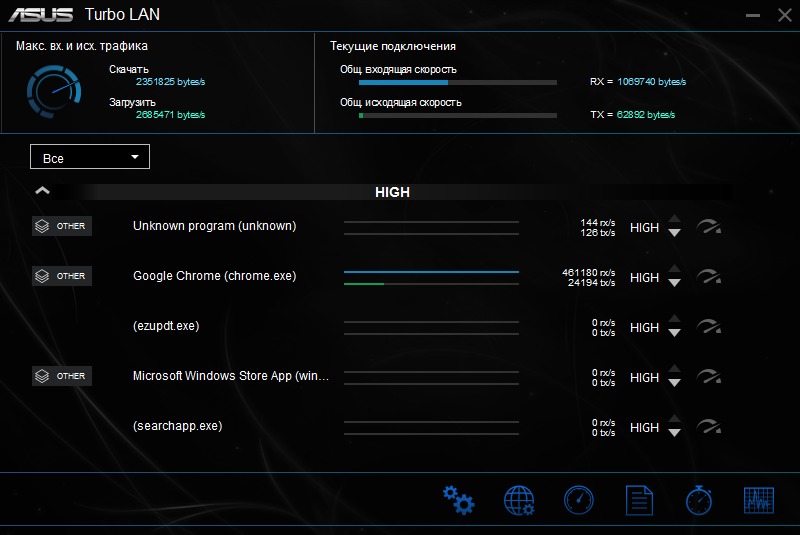Click Unknown program's 144 rx/s rate
The width and height of the screenshot is (800, 535).
[597, 222]
